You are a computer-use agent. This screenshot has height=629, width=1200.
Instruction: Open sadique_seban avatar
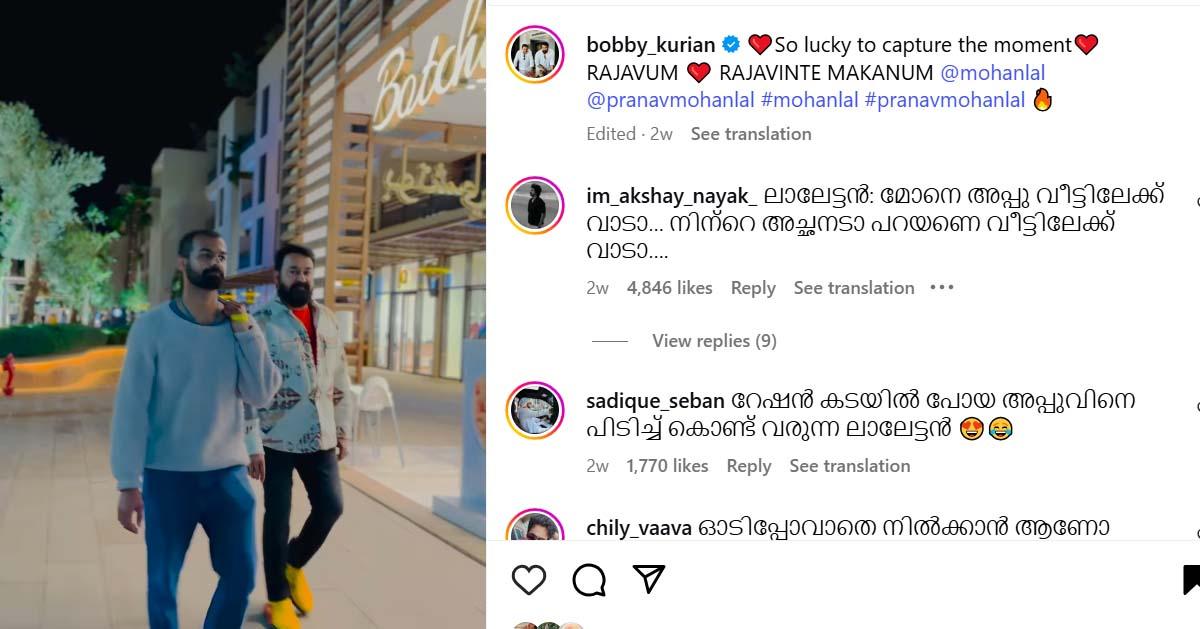pyautogui.click(x=535, y=410)
